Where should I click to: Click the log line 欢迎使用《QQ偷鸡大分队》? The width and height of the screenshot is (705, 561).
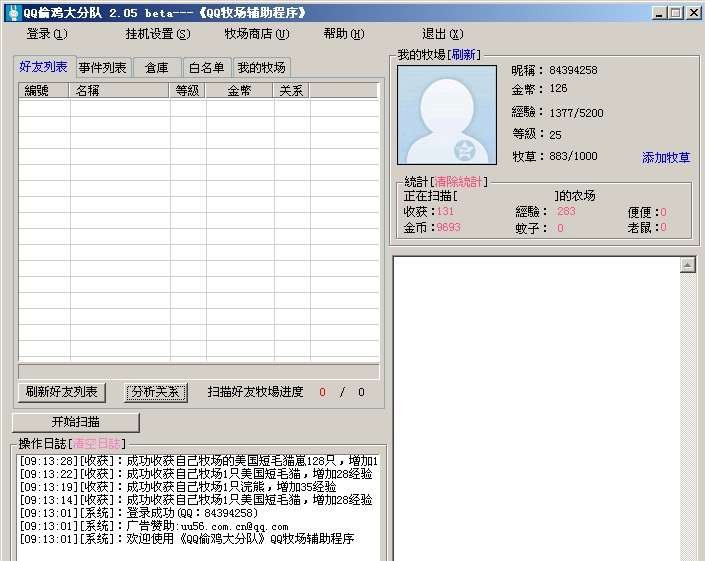187,539
